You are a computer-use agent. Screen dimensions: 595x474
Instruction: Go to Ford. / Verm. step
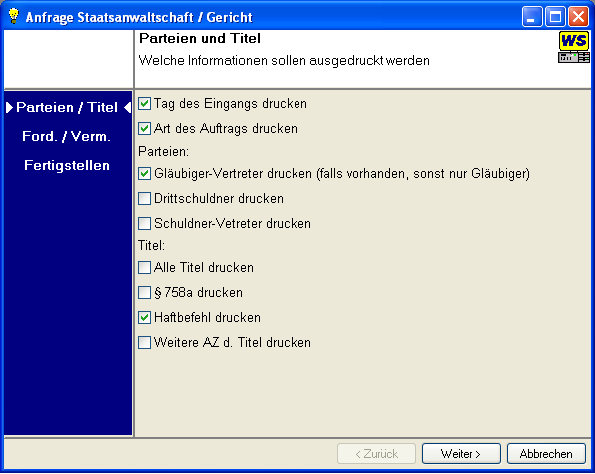(x=66, y=136)
